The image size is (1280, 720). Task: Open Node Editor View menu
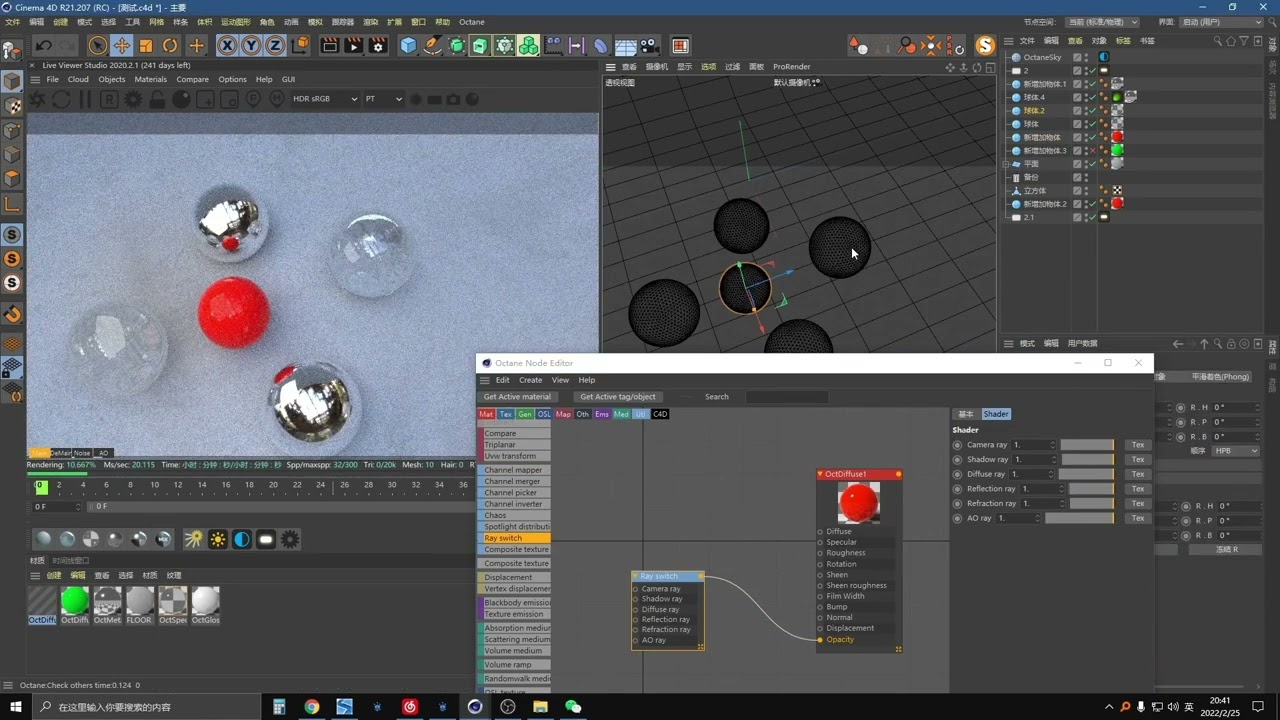560,380
